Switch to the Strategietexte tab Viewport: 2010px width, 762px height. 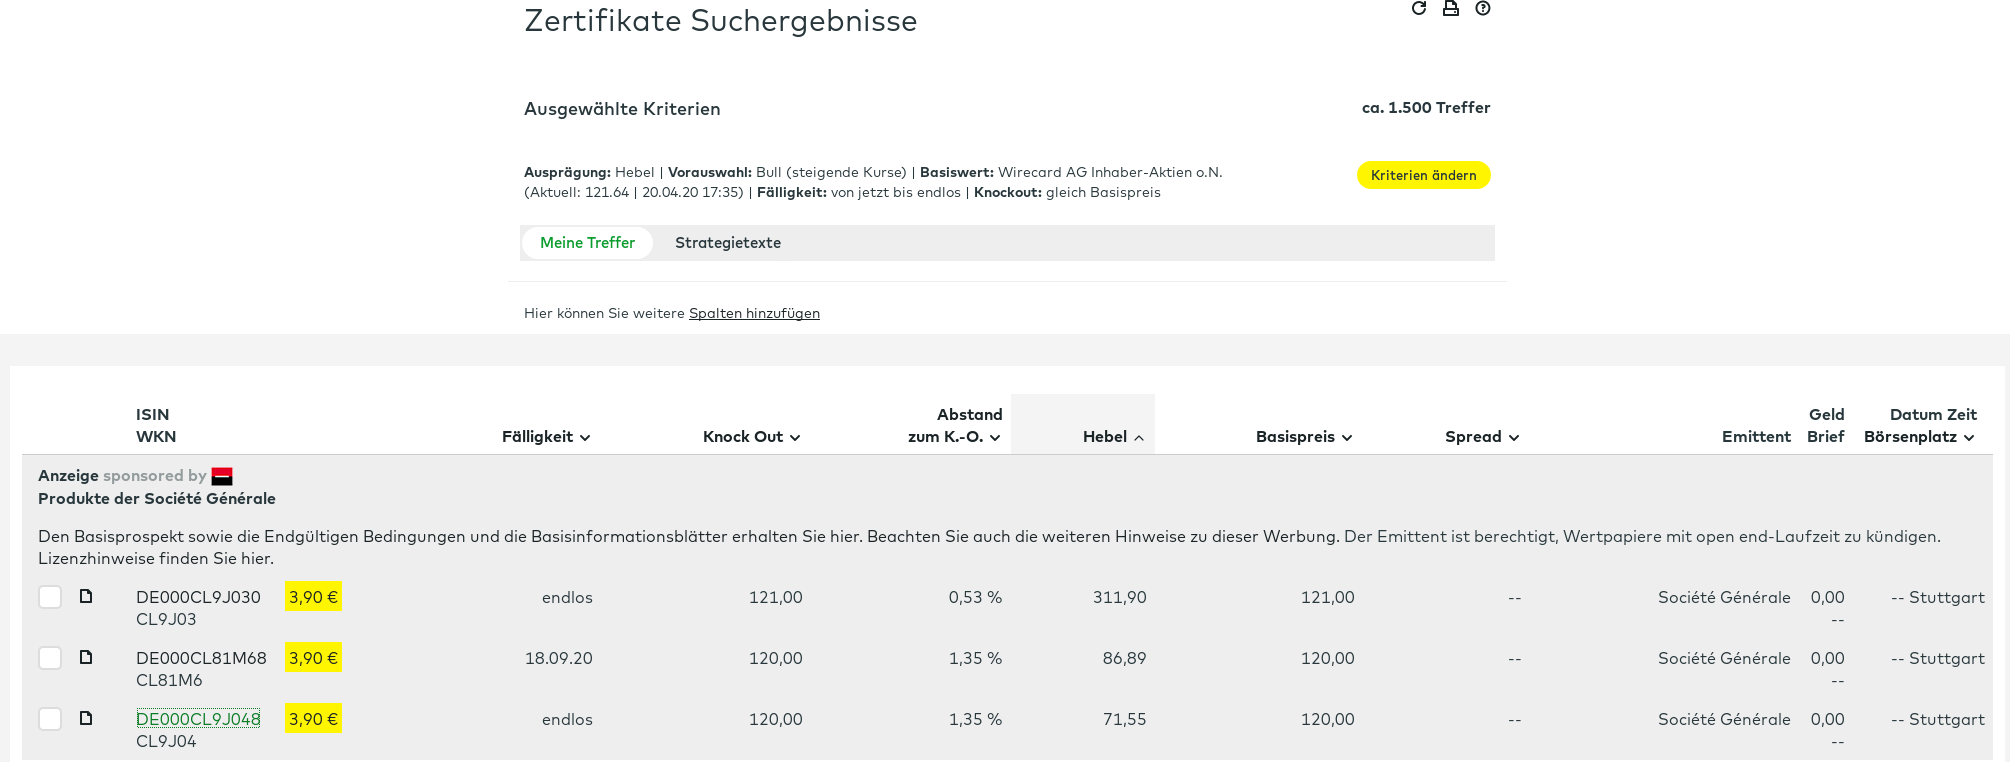click(x=728, y=243)
